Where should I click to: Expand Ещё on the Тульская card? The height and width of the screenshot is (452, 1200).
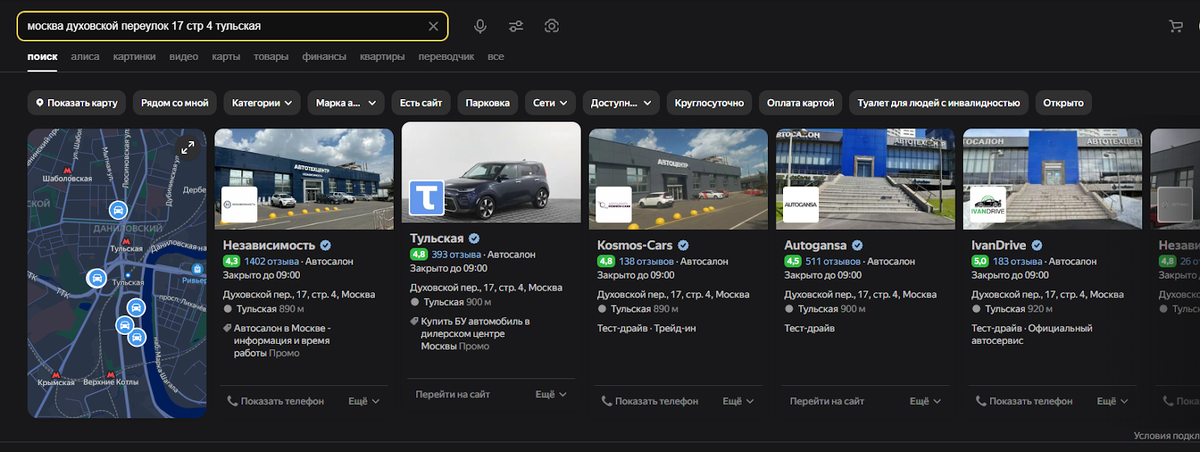tap(551, 395)
